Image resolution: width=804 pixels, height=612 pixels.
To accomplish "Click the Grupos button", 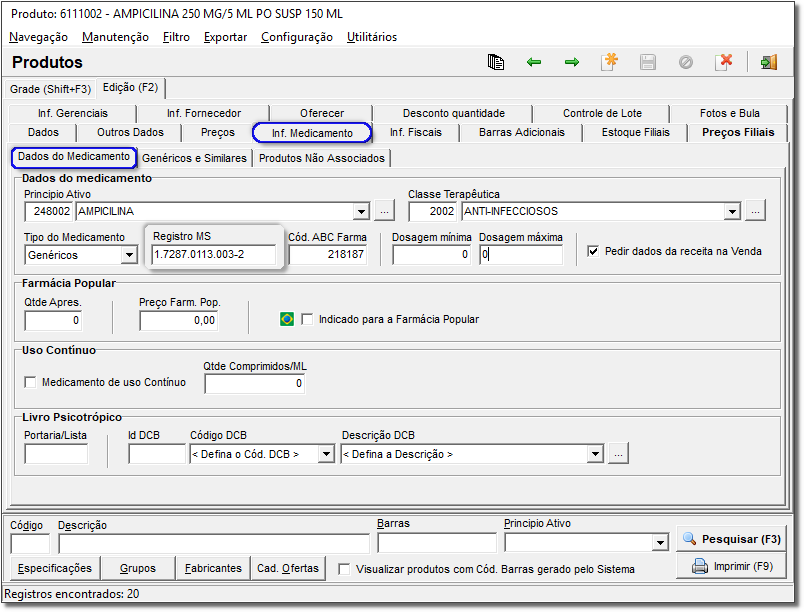I will [x=138, y=568].
